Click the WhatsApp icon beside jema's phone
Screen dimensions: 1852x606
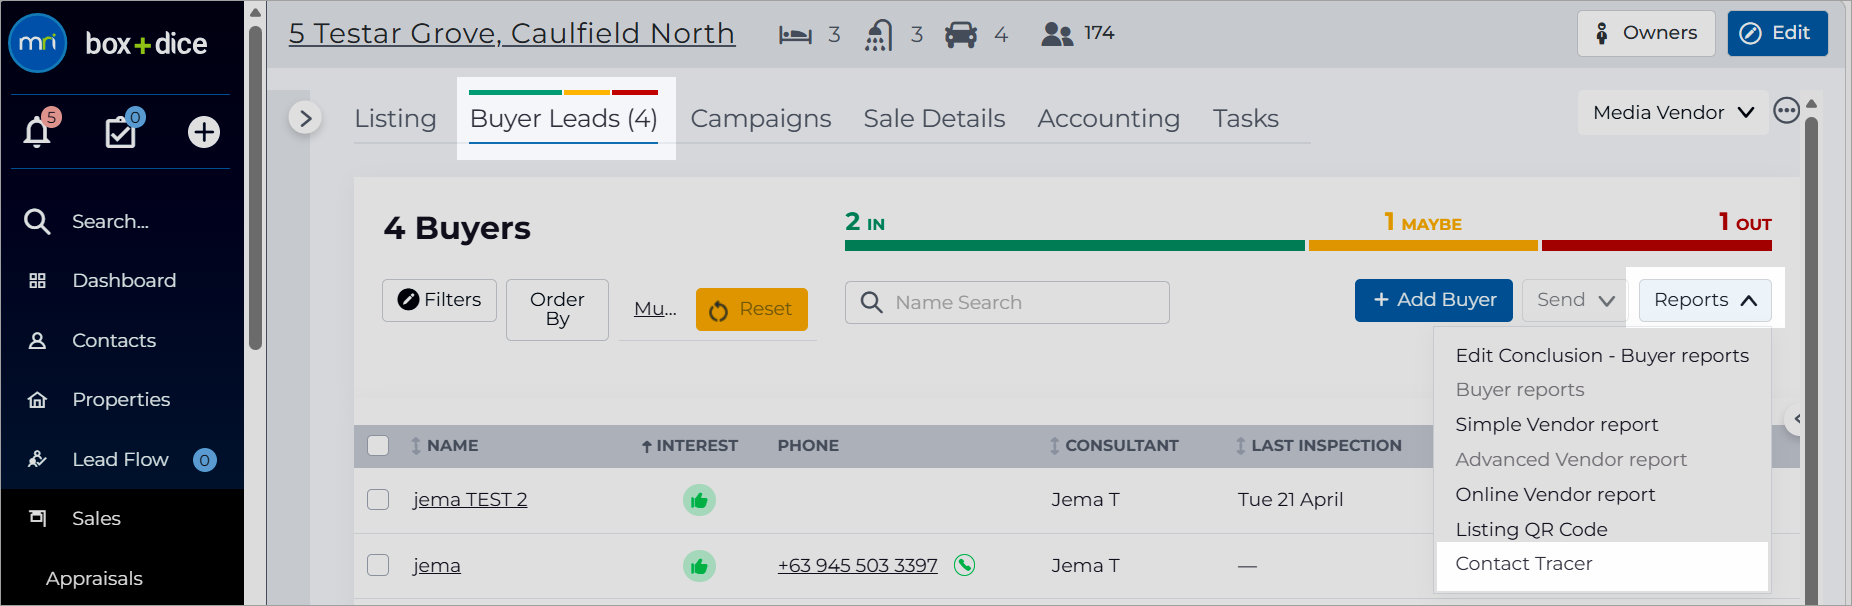(964, 565)
